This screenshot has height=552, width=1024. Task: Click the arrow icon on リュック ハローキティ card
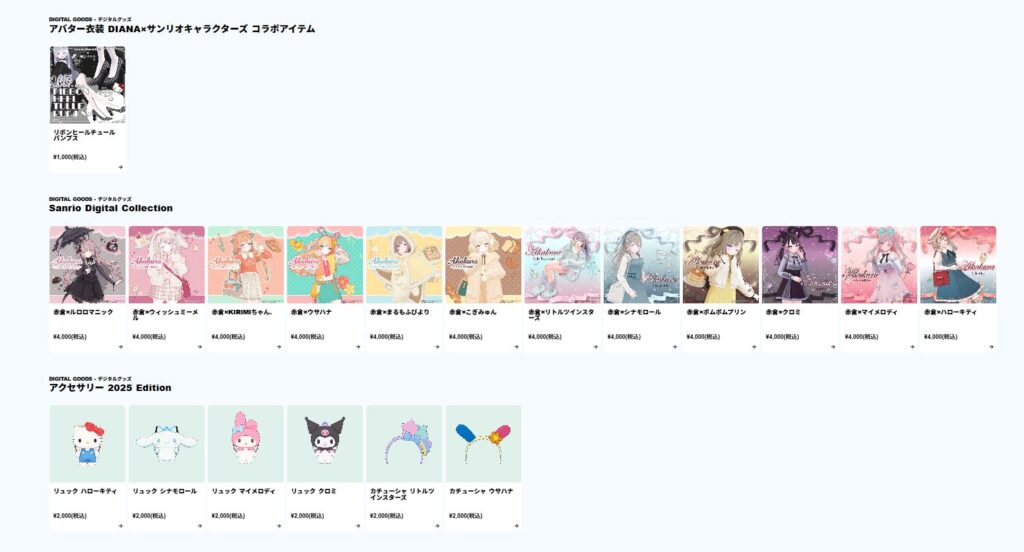[x=121, y=526]
